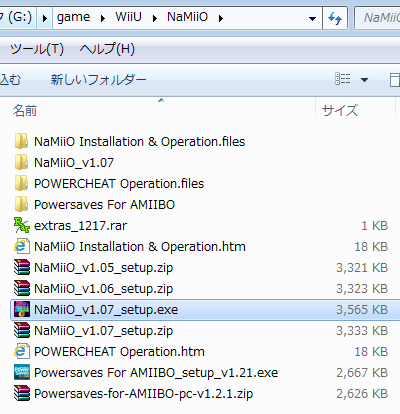Screen dimensions: 400x414
Task: Select folder name POWERCHEAT Operation.files
Action: [119, 184]
